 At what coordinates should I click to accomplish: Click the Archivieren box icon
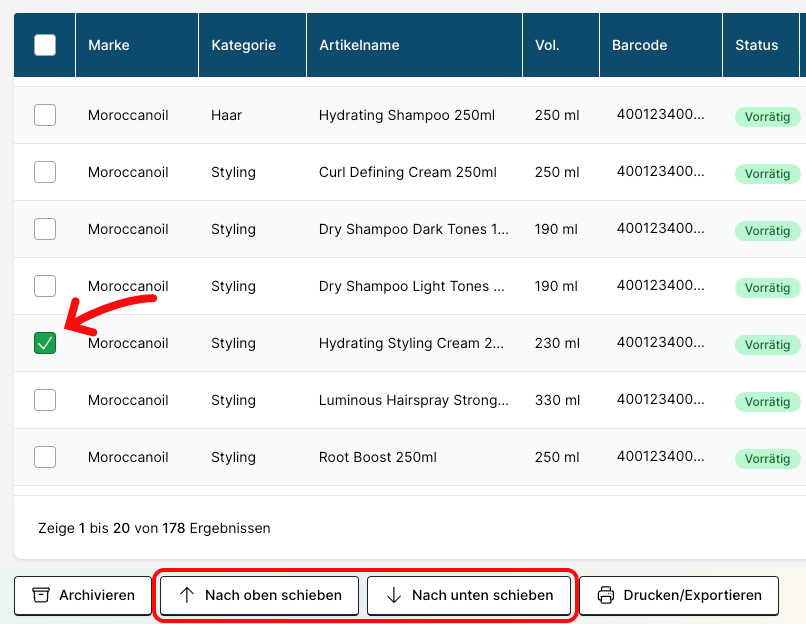[x=41, y=595]
